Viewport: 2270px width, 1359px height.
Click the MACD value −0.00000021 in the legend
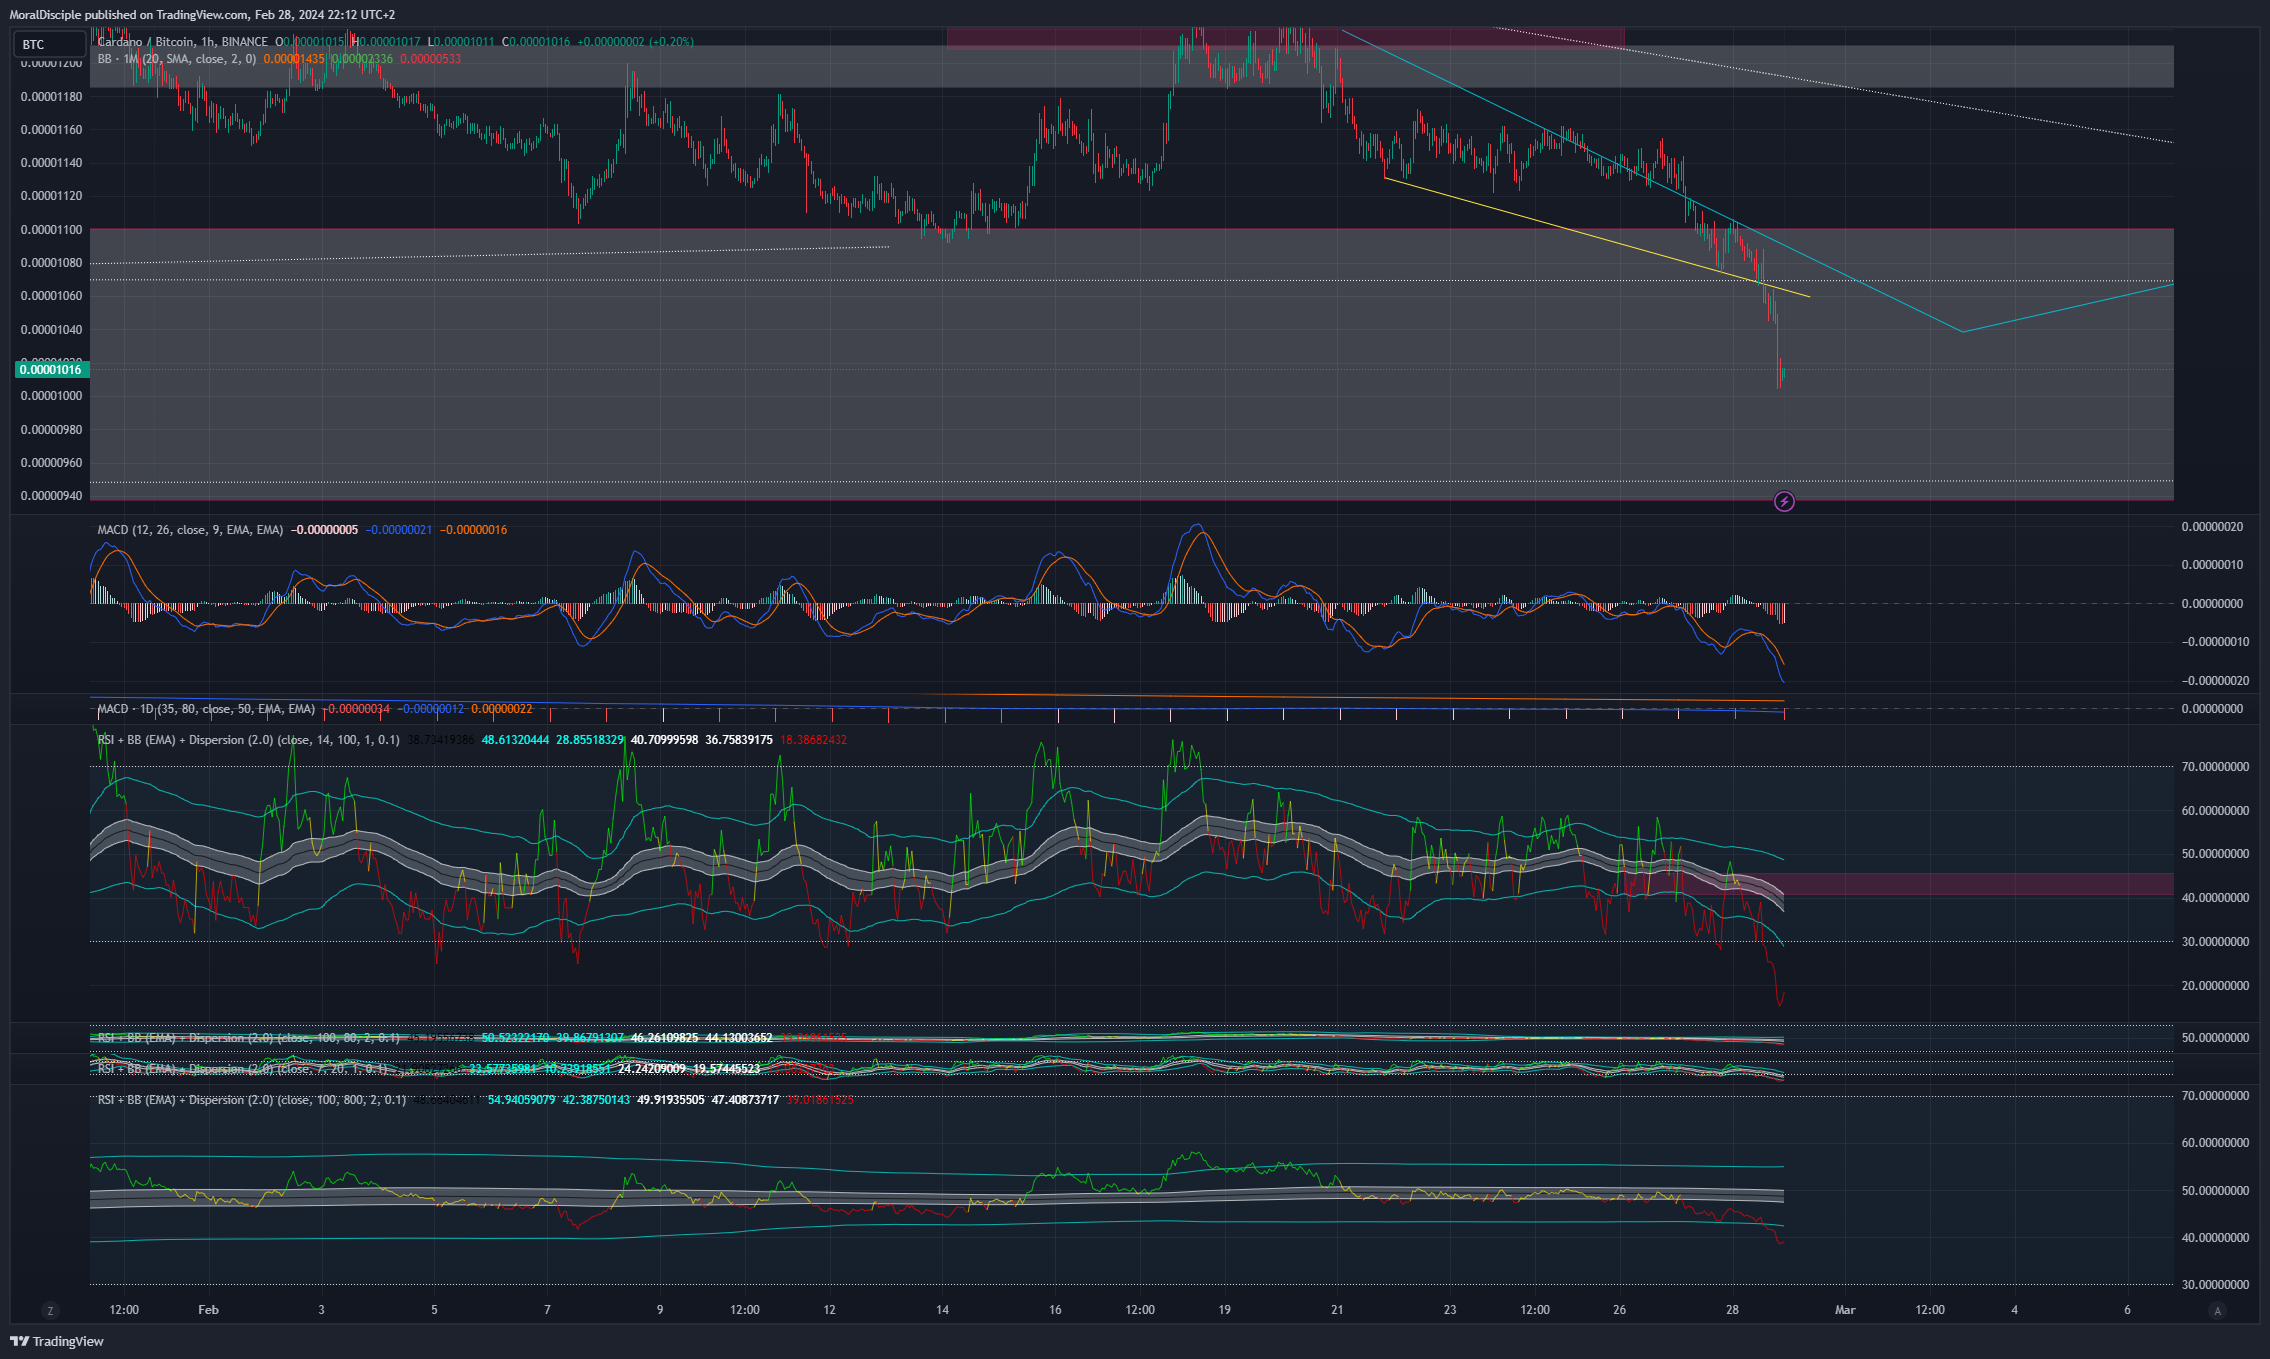pos(398,530)
